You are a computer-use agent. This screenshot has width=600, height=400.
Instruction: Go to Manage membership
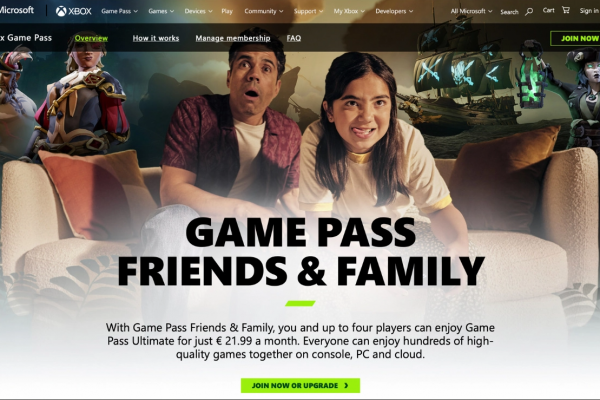pos(233,38)
